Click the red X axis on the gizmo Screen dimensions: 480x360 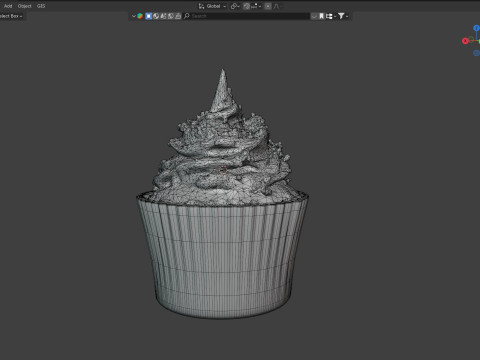465,41
